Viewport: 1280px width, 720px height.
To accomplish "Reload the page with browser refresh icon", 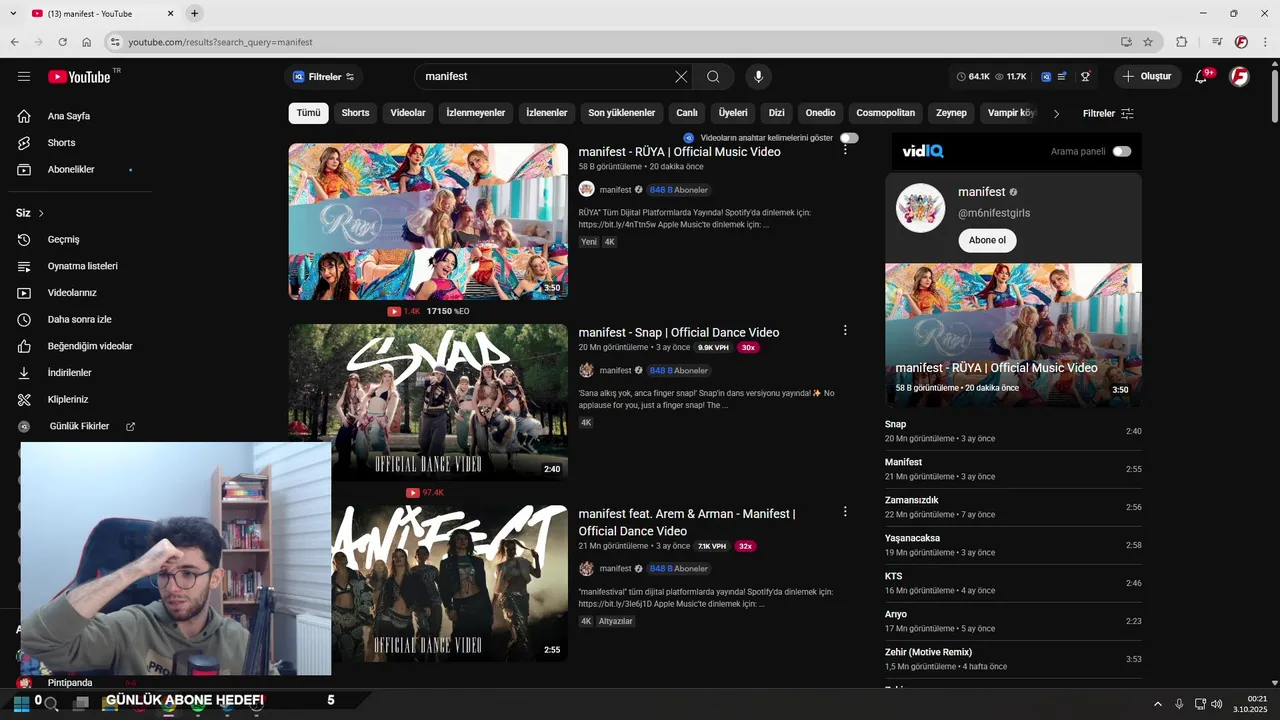I will (x=63, y=42).
